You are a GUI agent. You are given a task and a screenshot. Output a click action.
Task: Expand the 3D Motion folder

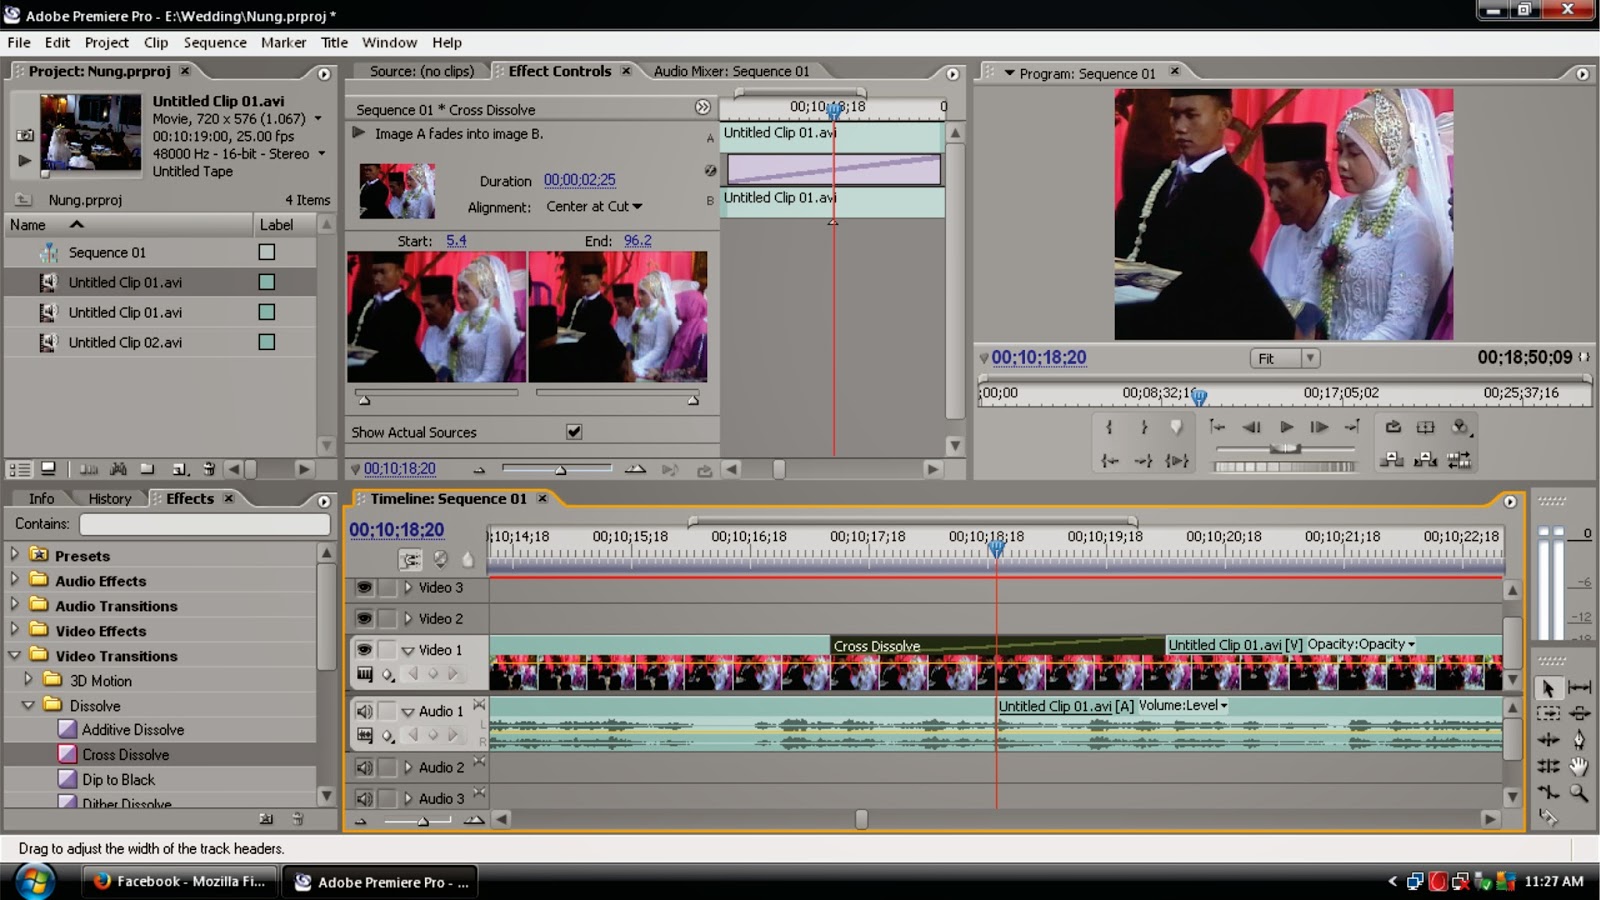click(28, 678)
